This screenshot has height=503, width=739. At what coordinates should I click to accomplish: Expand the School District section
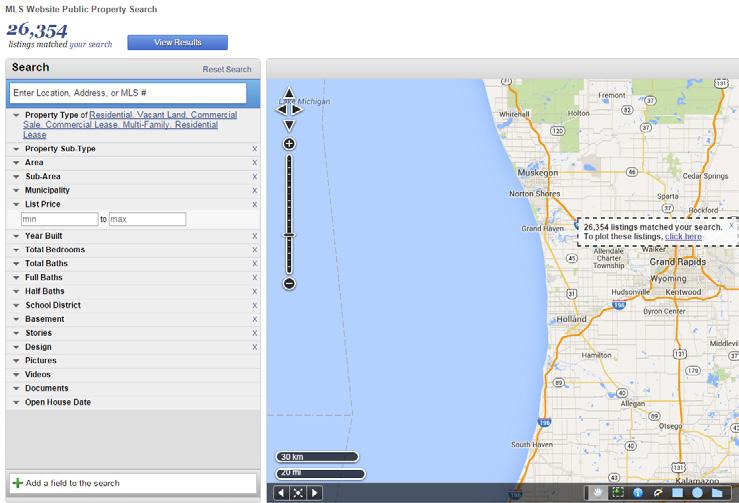click(x=16, y=305)
